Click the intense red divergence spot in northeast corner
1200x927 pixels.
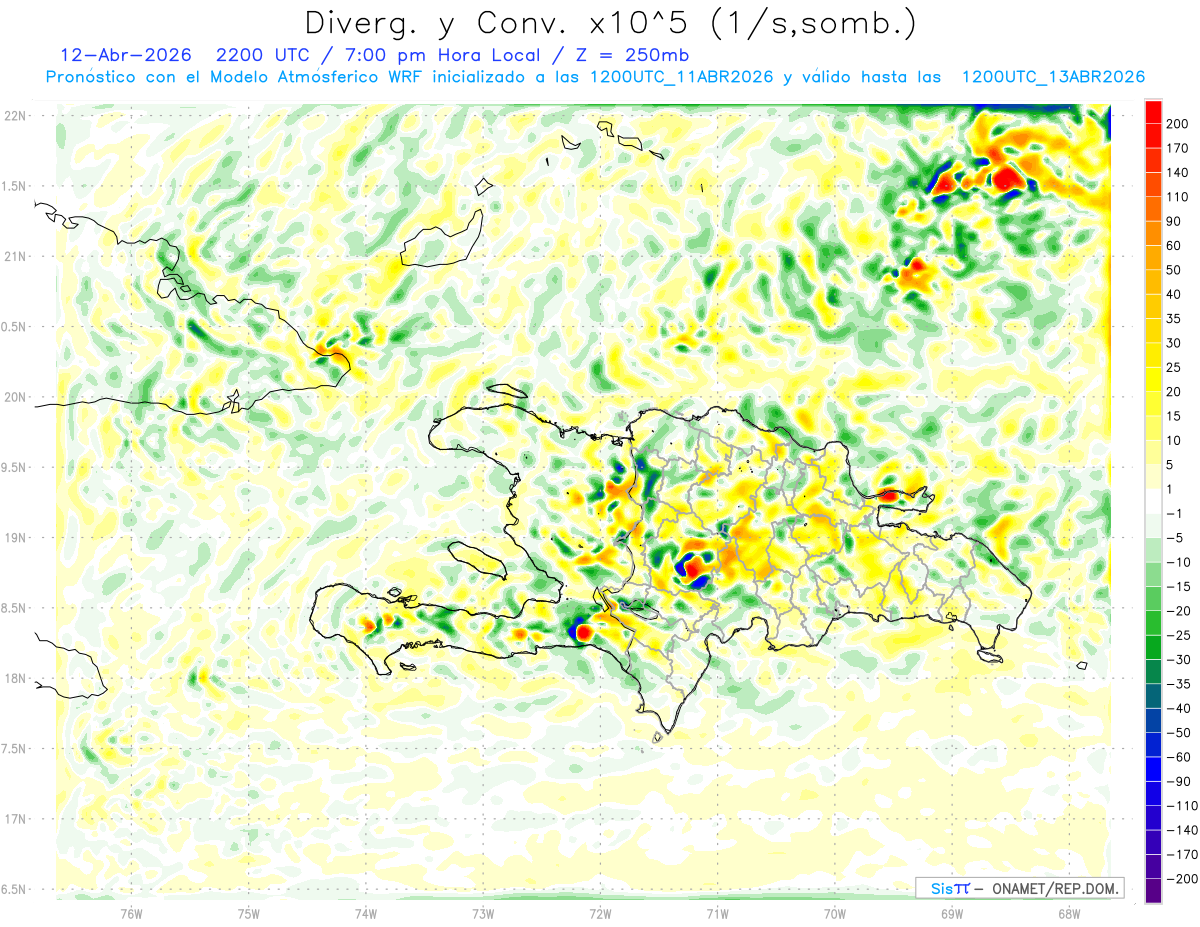pyautogui.click(x=1007, y=177)
